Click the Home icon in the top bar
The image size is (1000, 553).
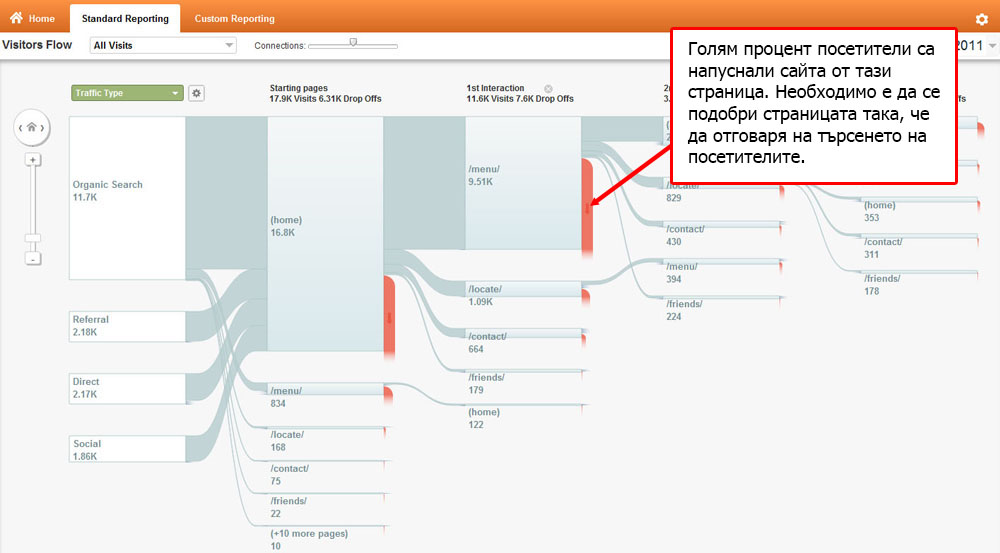[x=16, y=18]
